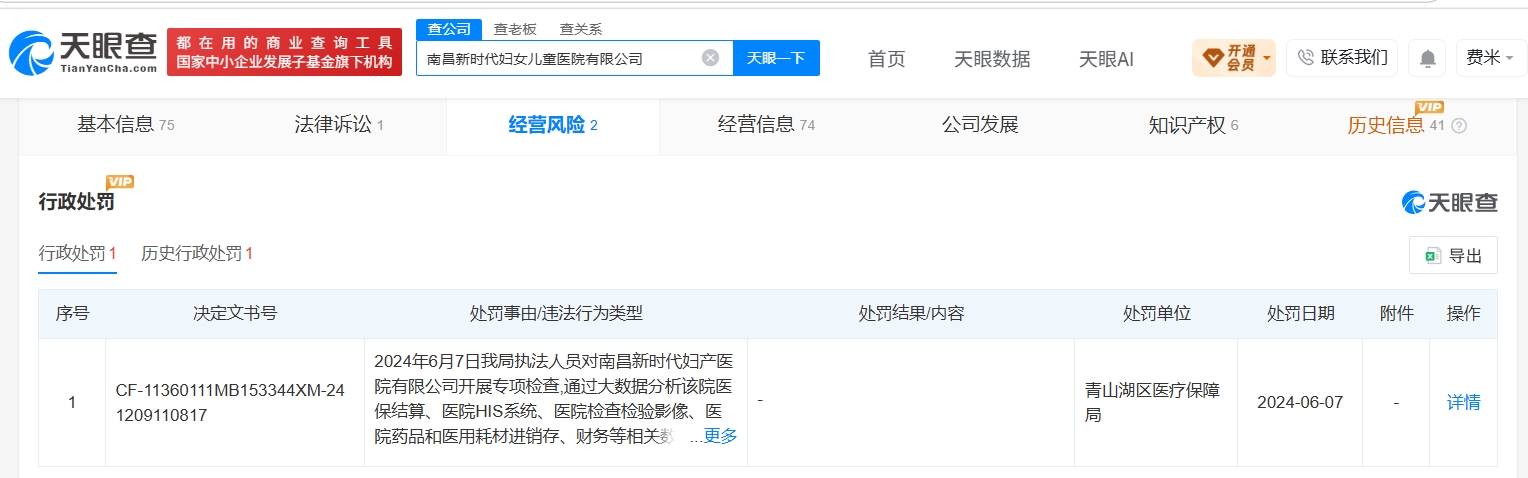Go to 天眼数据 in the top navigation
Screen dimensions: 1528x478
(992, 59)
